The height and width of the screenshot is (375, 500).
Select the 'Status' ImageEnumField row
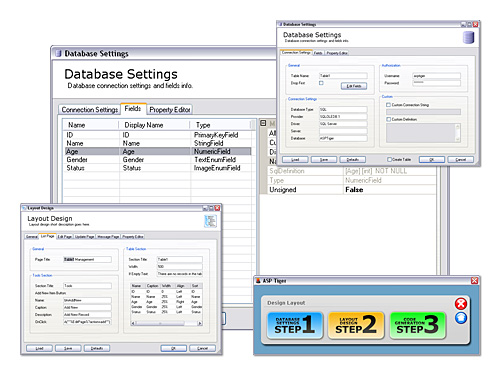click(158, 168)
